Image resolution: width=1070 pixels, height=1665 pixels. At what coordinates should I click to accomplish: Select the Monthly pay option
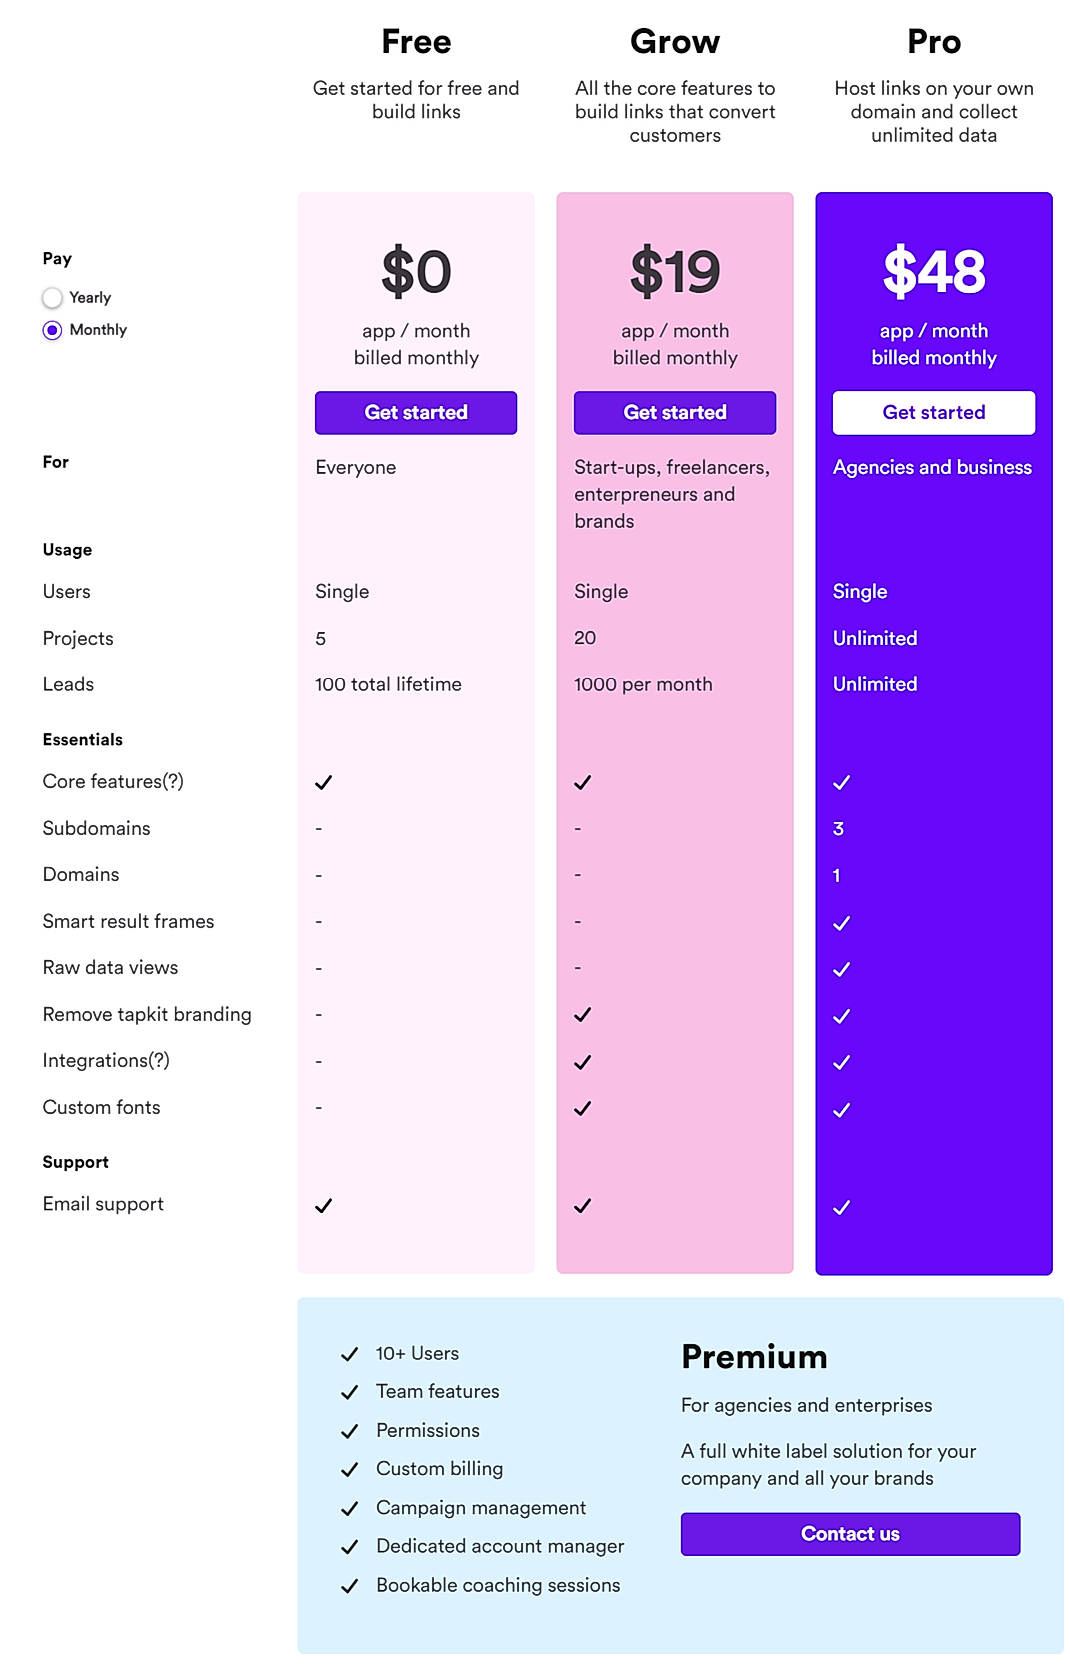(x=52, y=329)
